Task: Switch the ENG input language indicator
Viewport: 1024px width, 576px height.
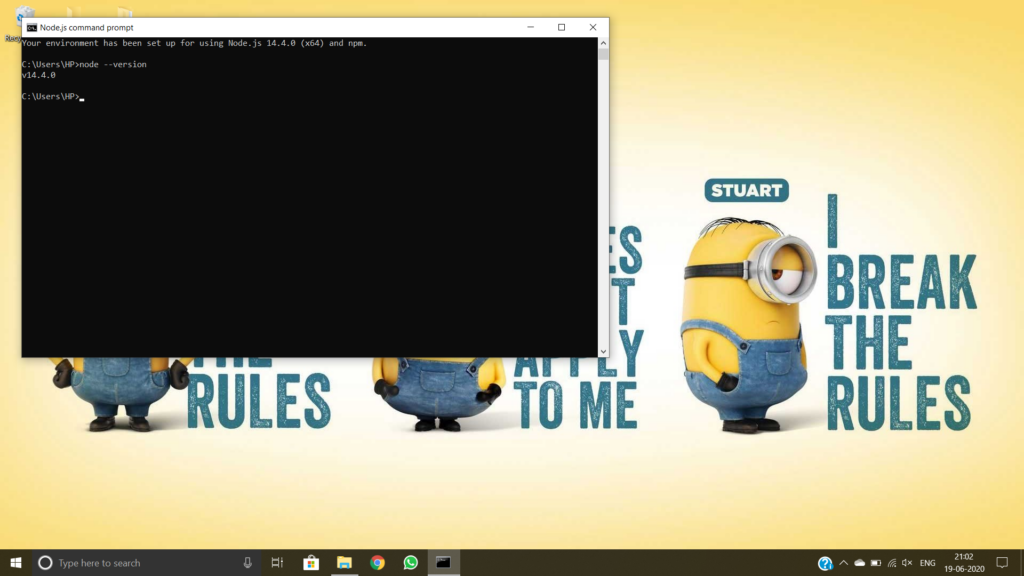Action: click(x=927, y=563)
